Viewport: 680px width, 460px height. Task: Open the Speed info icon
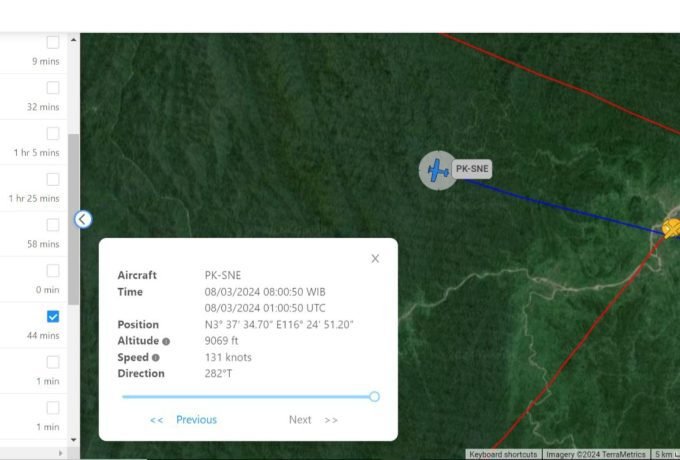(x=156, y=358)
